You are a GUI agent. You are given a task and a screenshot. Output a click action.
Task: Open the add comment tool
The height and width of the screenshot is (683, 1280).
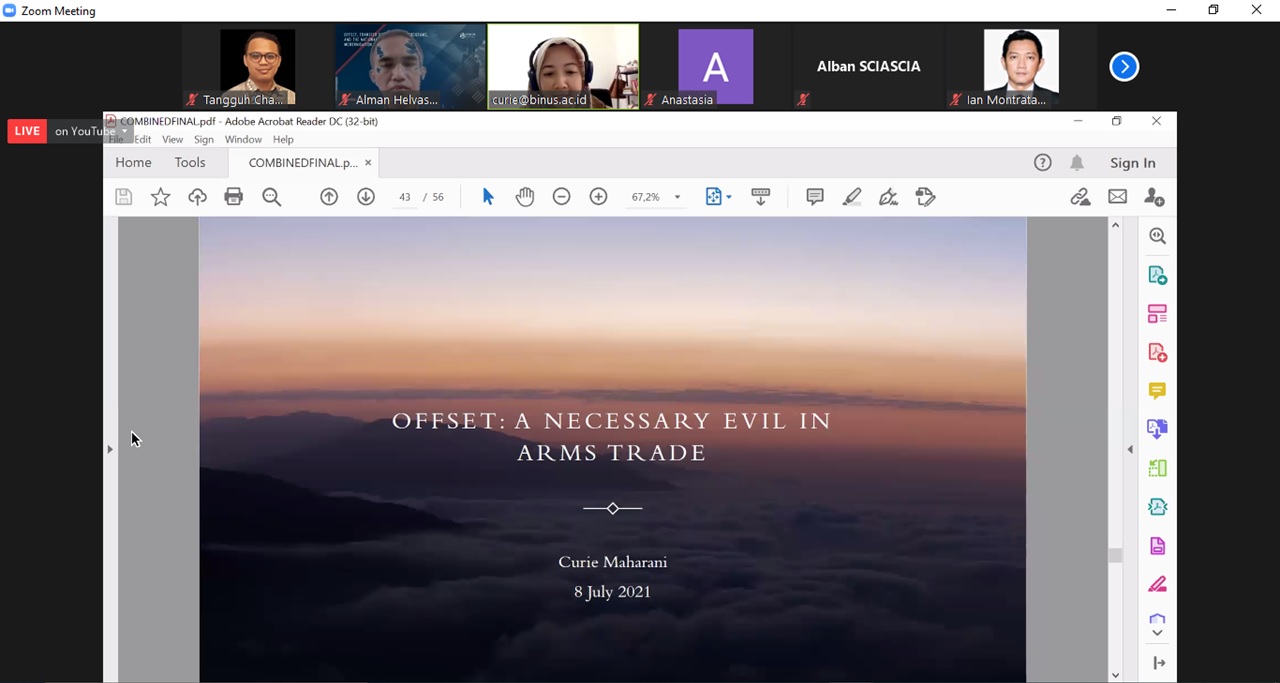[815, 197]
